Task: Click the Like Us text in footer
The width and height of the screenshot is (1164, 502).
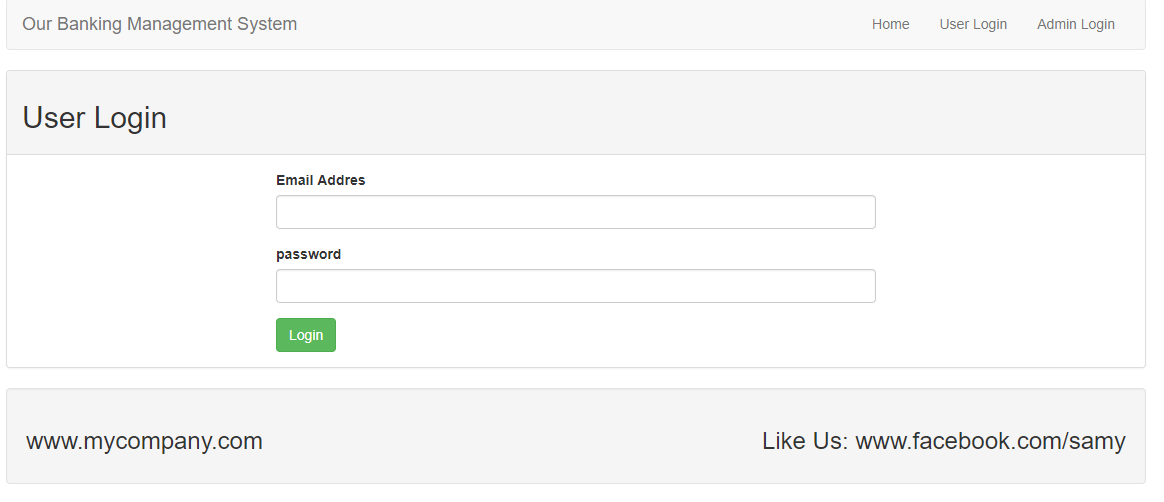Action: (804, 441)
